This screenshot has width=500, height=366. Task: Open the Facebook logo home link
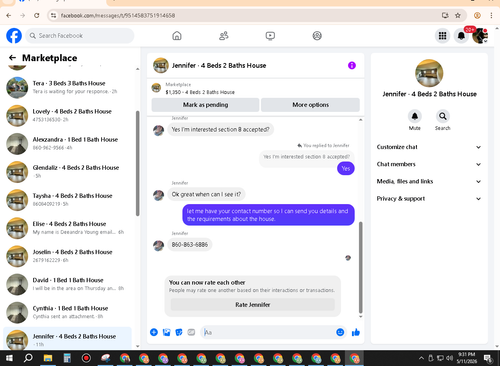pyautogui.click(x=14, y=36)
